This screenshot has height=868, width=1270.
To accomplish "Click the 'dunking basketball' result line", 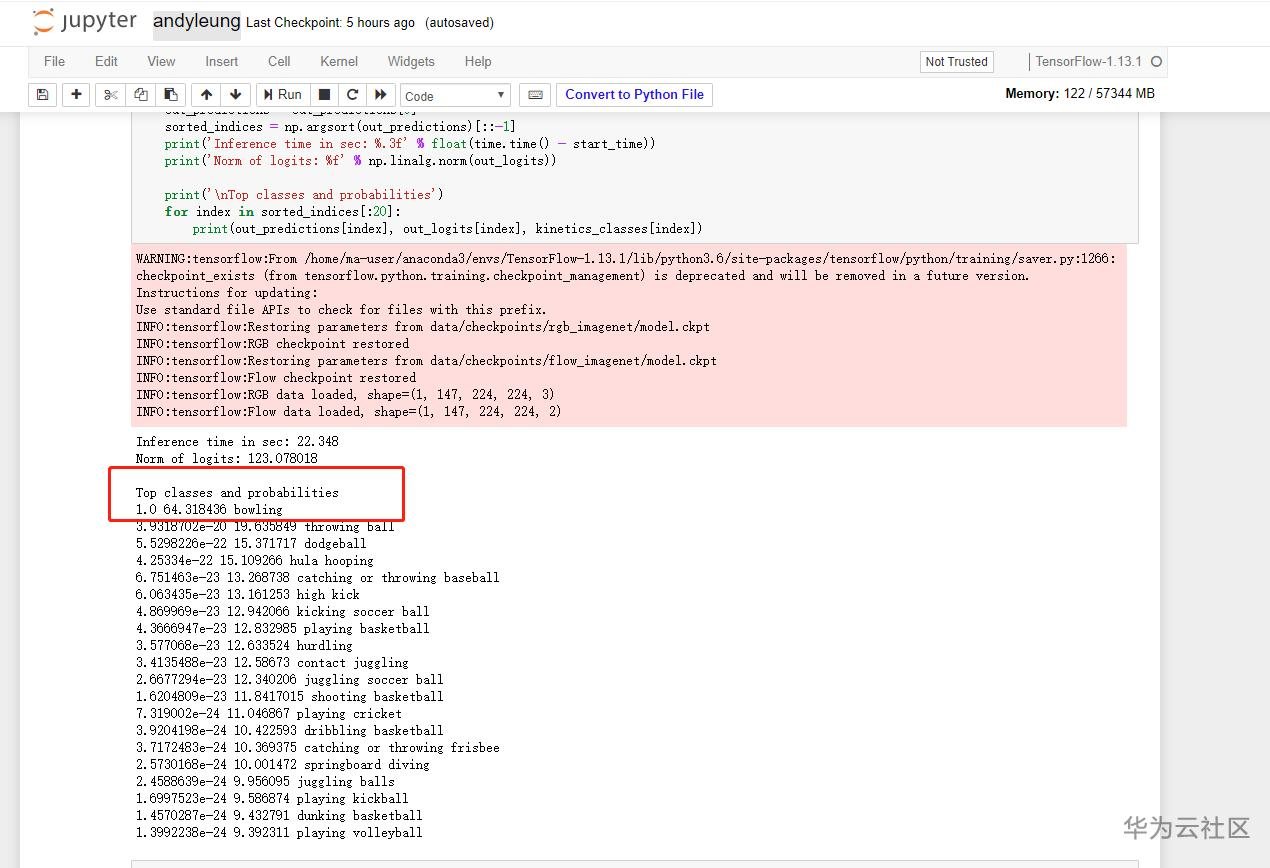I will 279,816.
